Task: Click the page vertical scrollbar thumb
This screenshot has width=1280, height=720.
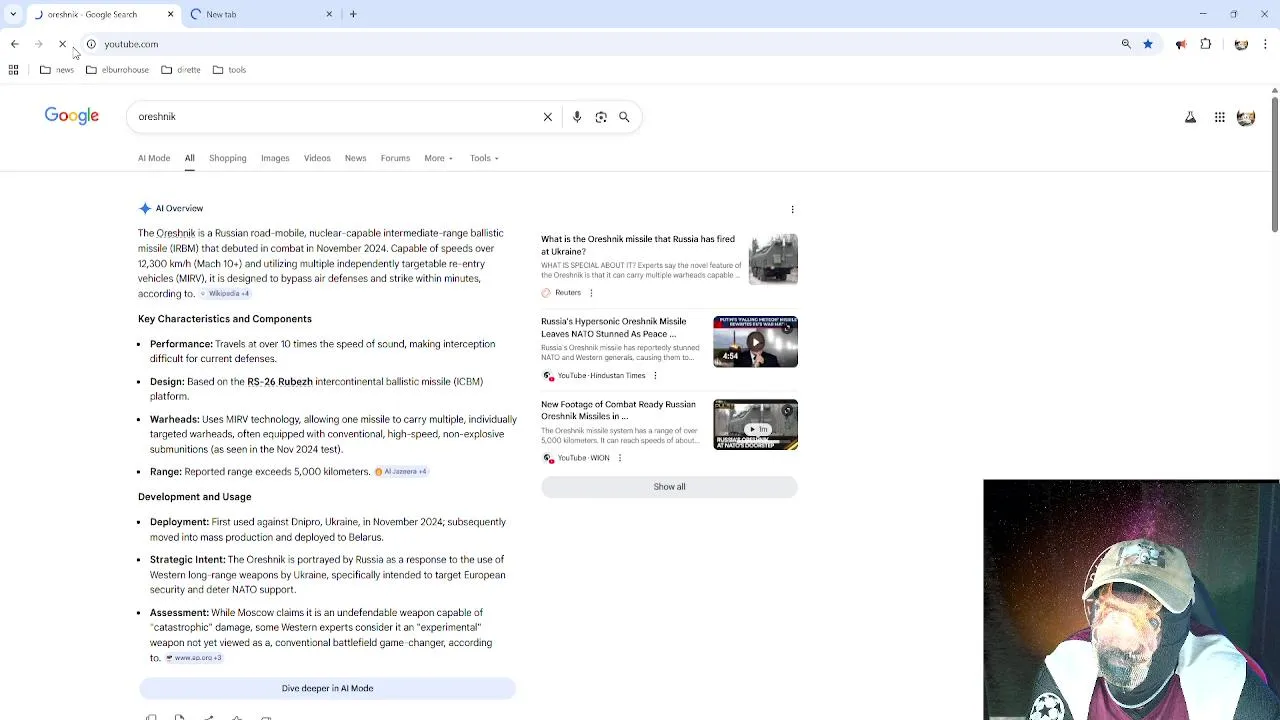Action: coord(1274,165)
